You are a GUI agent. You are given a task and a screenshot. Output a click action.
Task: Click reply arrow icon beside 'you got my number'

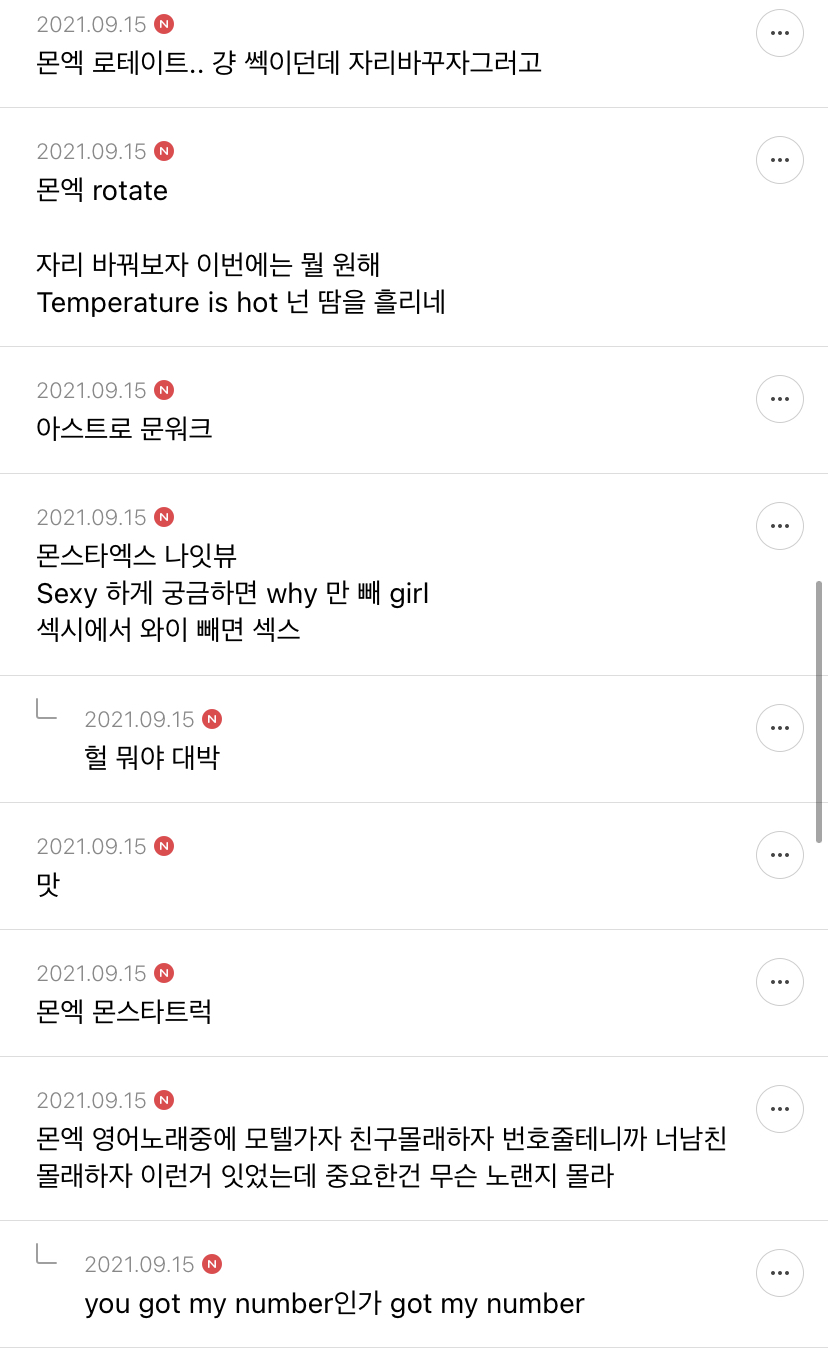(46, 1253)
